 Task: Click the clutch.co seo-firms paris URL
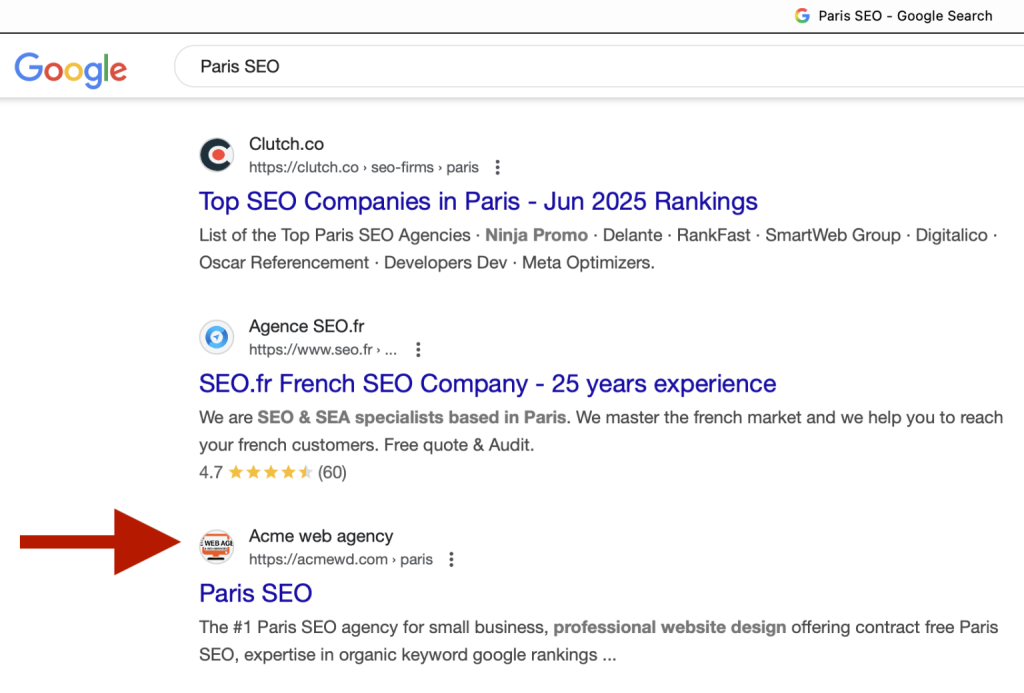pos(364,167)
